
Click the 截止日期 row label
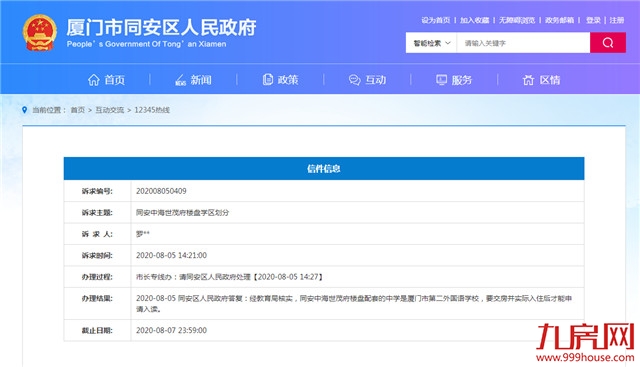(x=97, y=330)
